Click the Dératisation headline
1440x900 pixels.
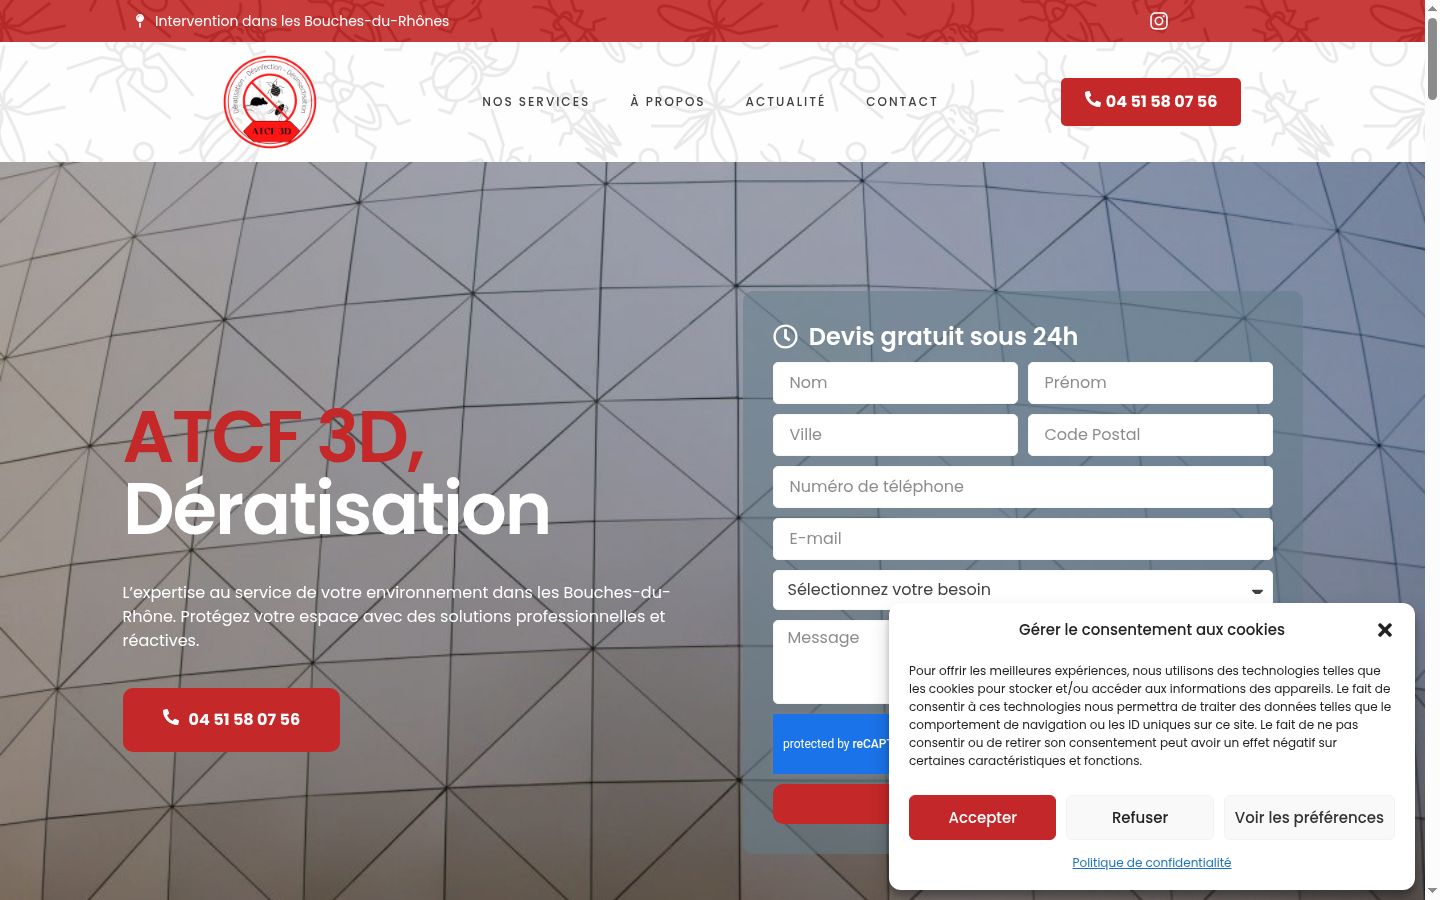[337, 509]
